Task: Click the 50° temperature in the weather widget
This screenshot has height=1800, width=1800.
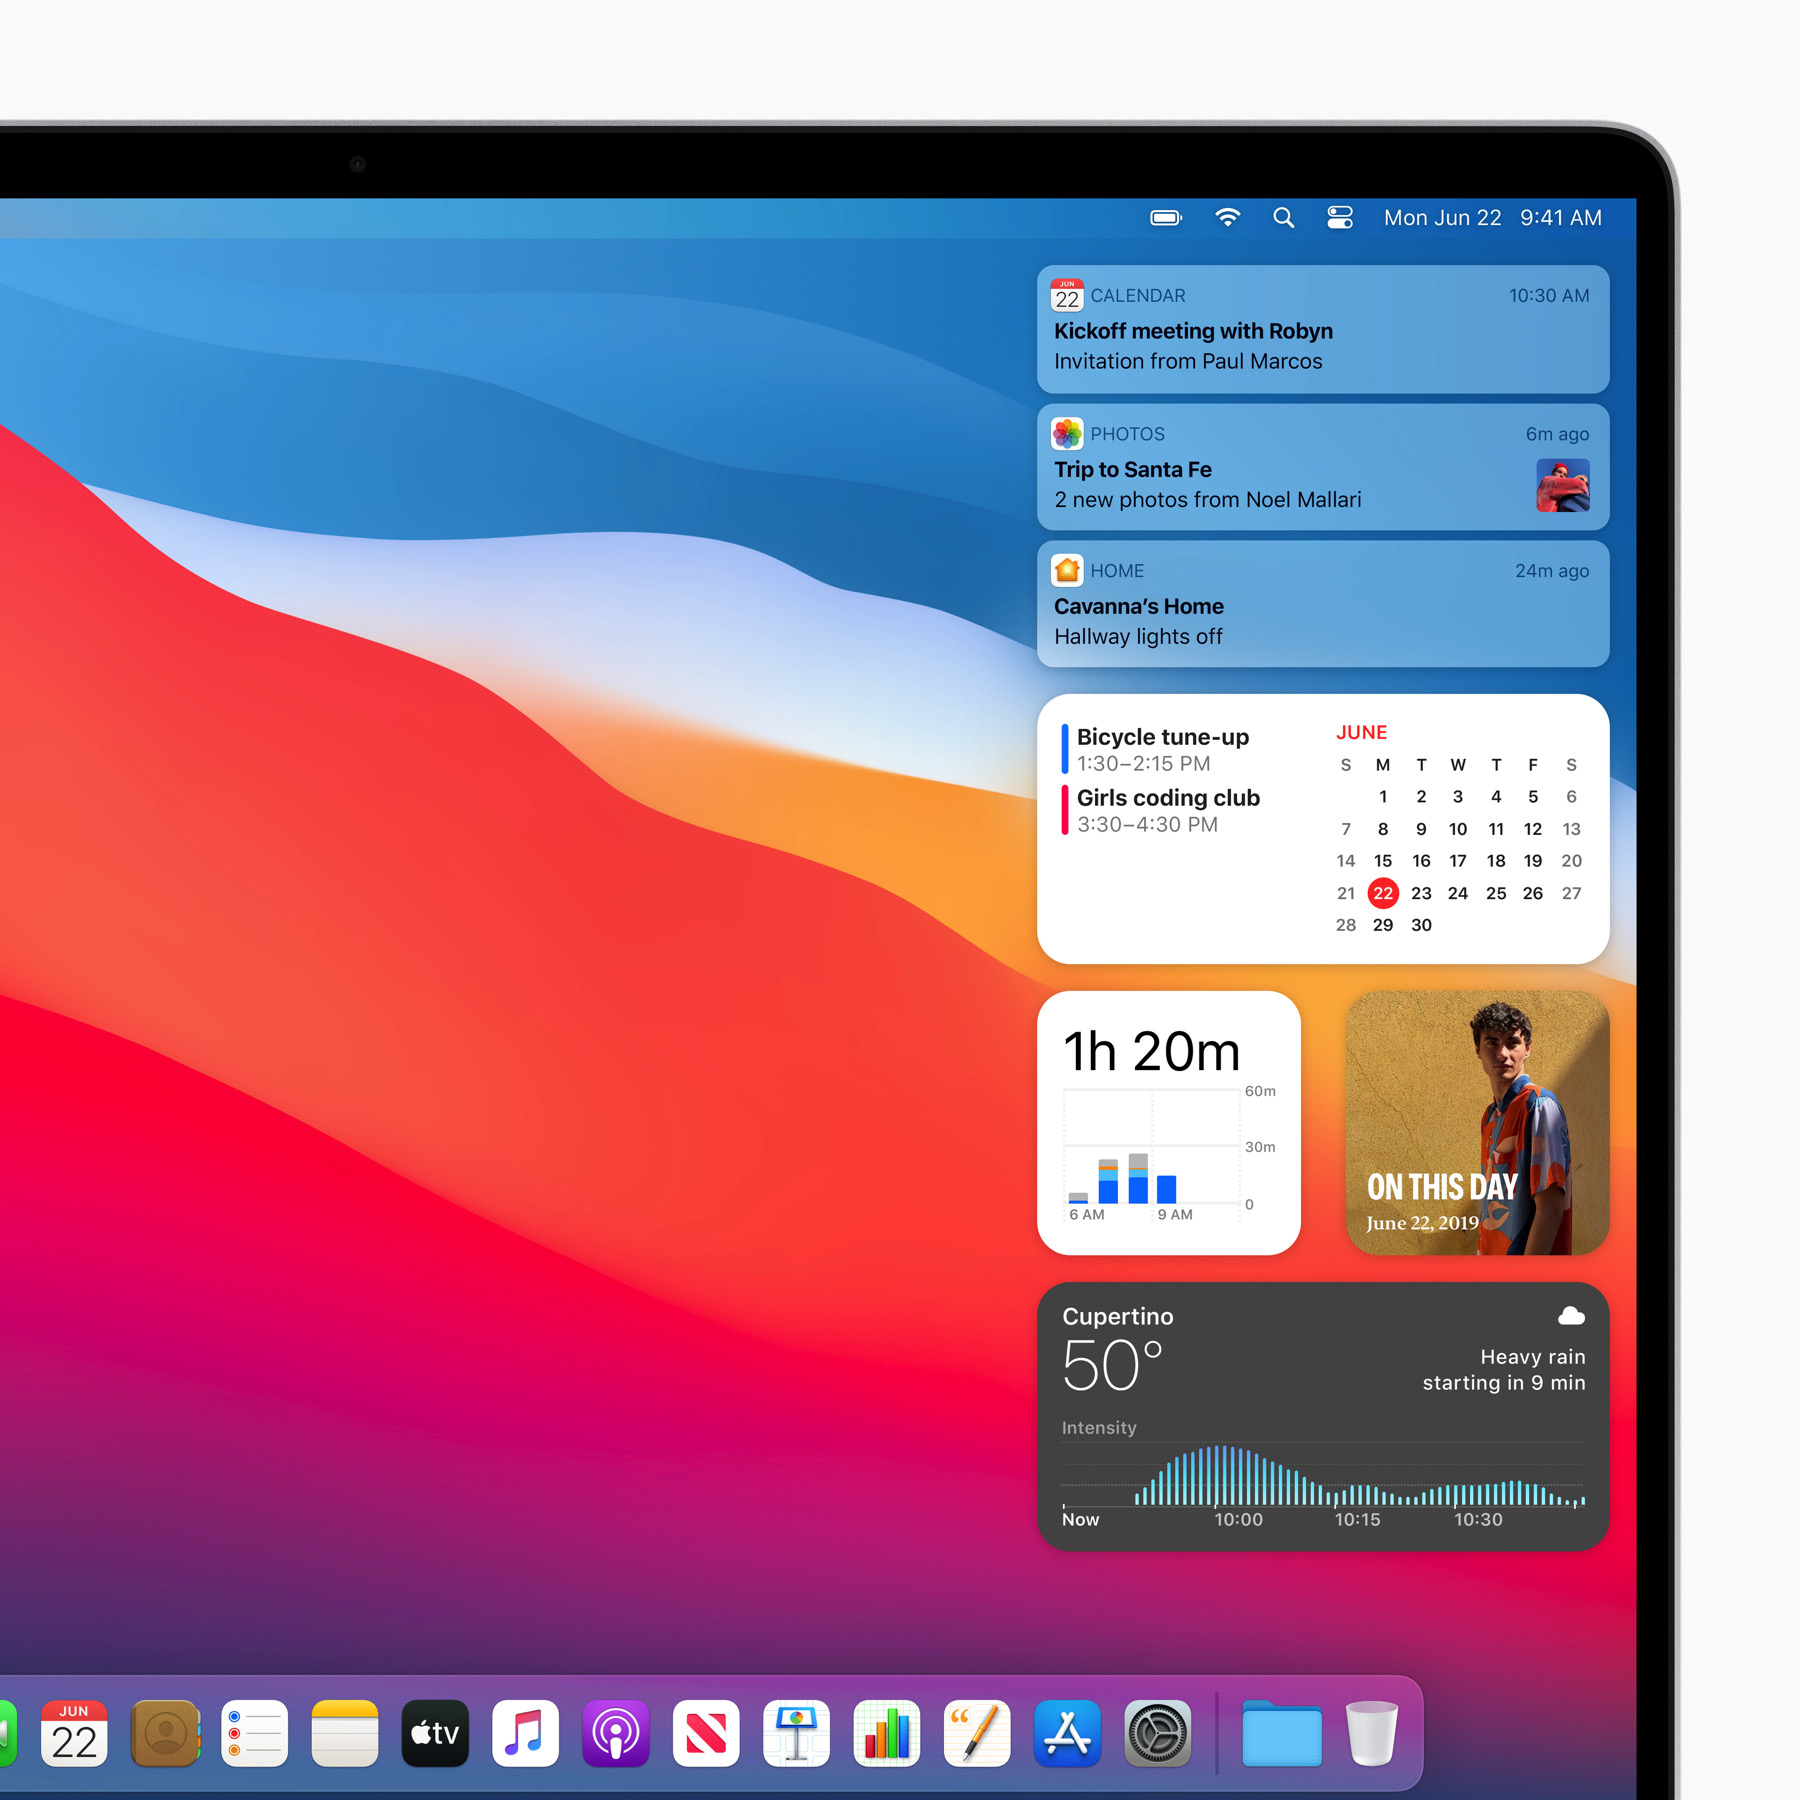Action: 1112,1365
